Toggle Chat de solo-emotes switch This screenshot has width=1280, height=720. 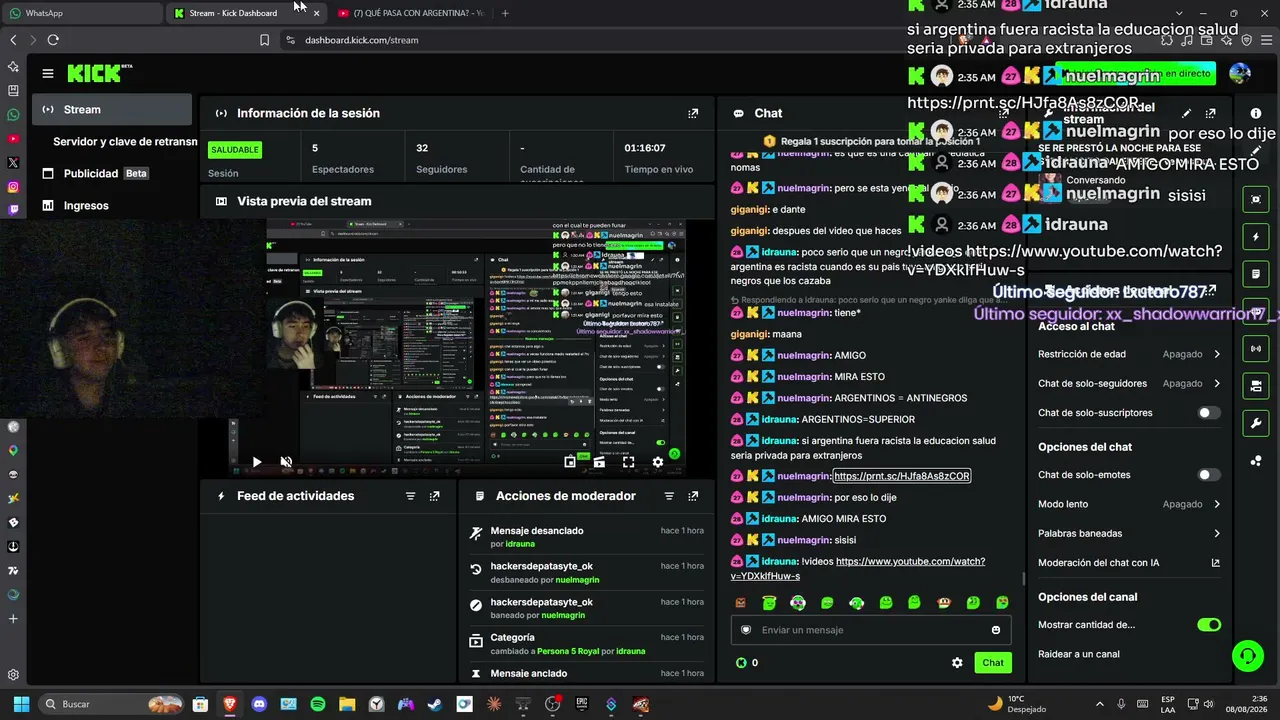coord(1209,475)
